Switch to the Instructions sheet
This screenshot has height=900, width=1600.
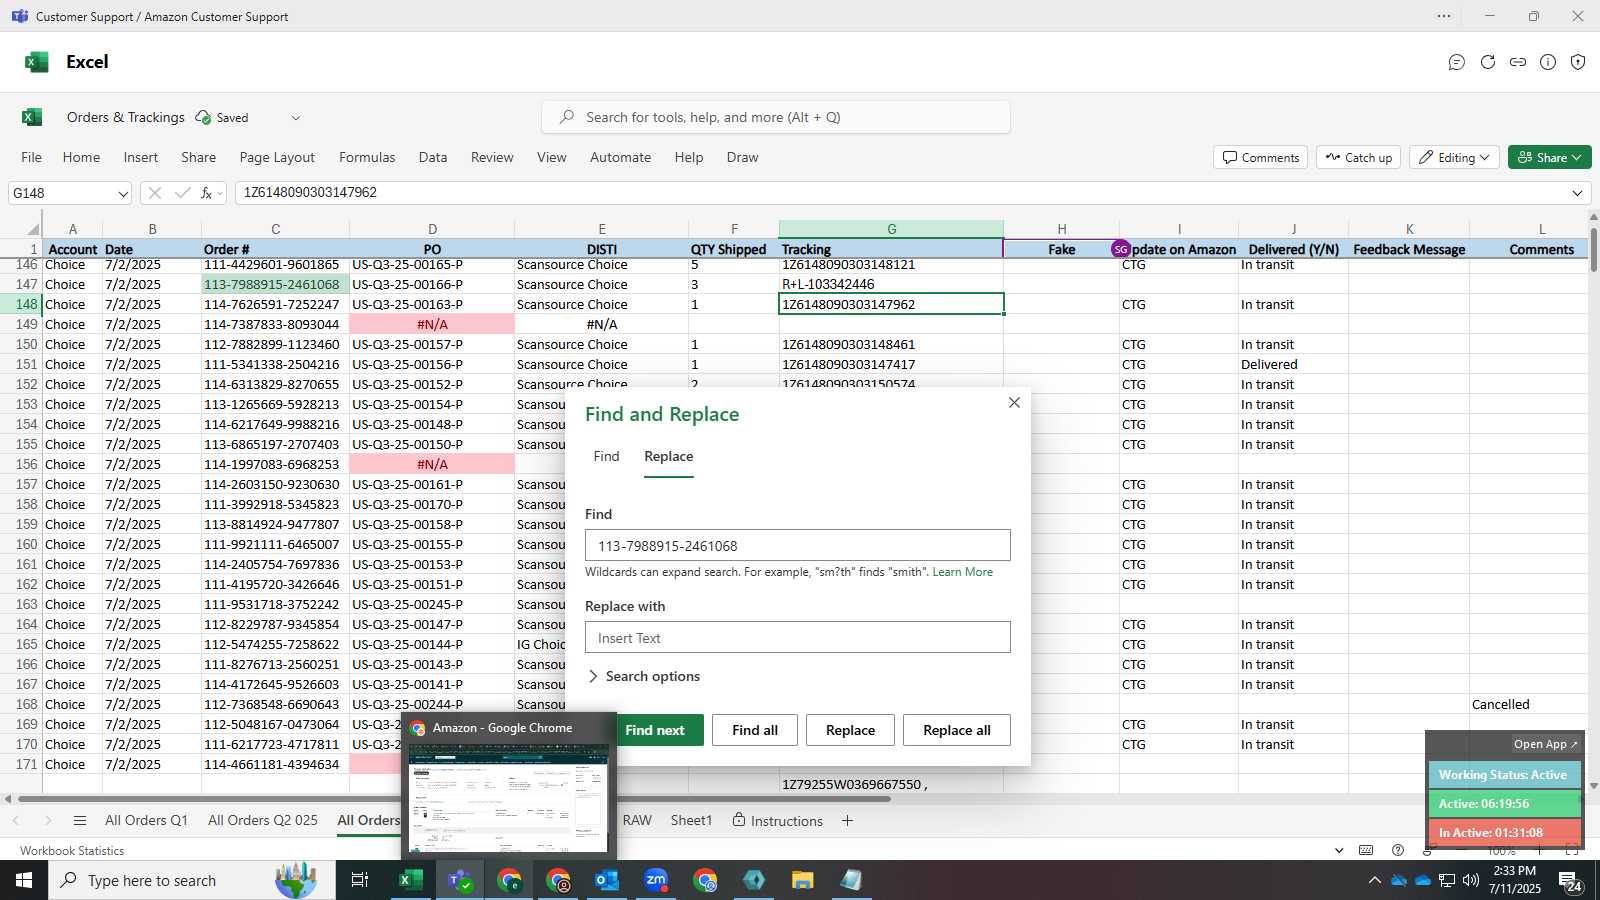[777, 820]
